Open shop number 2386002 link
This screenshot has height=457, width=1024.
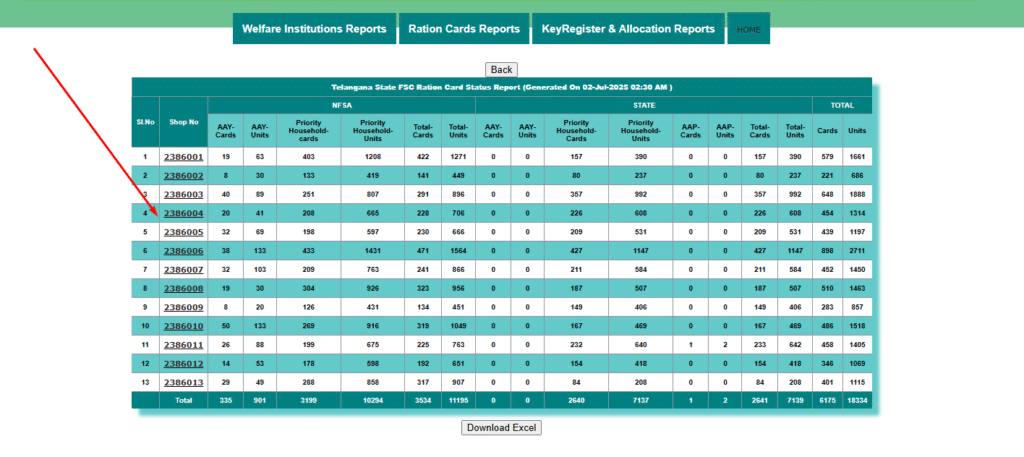[184, 176]
